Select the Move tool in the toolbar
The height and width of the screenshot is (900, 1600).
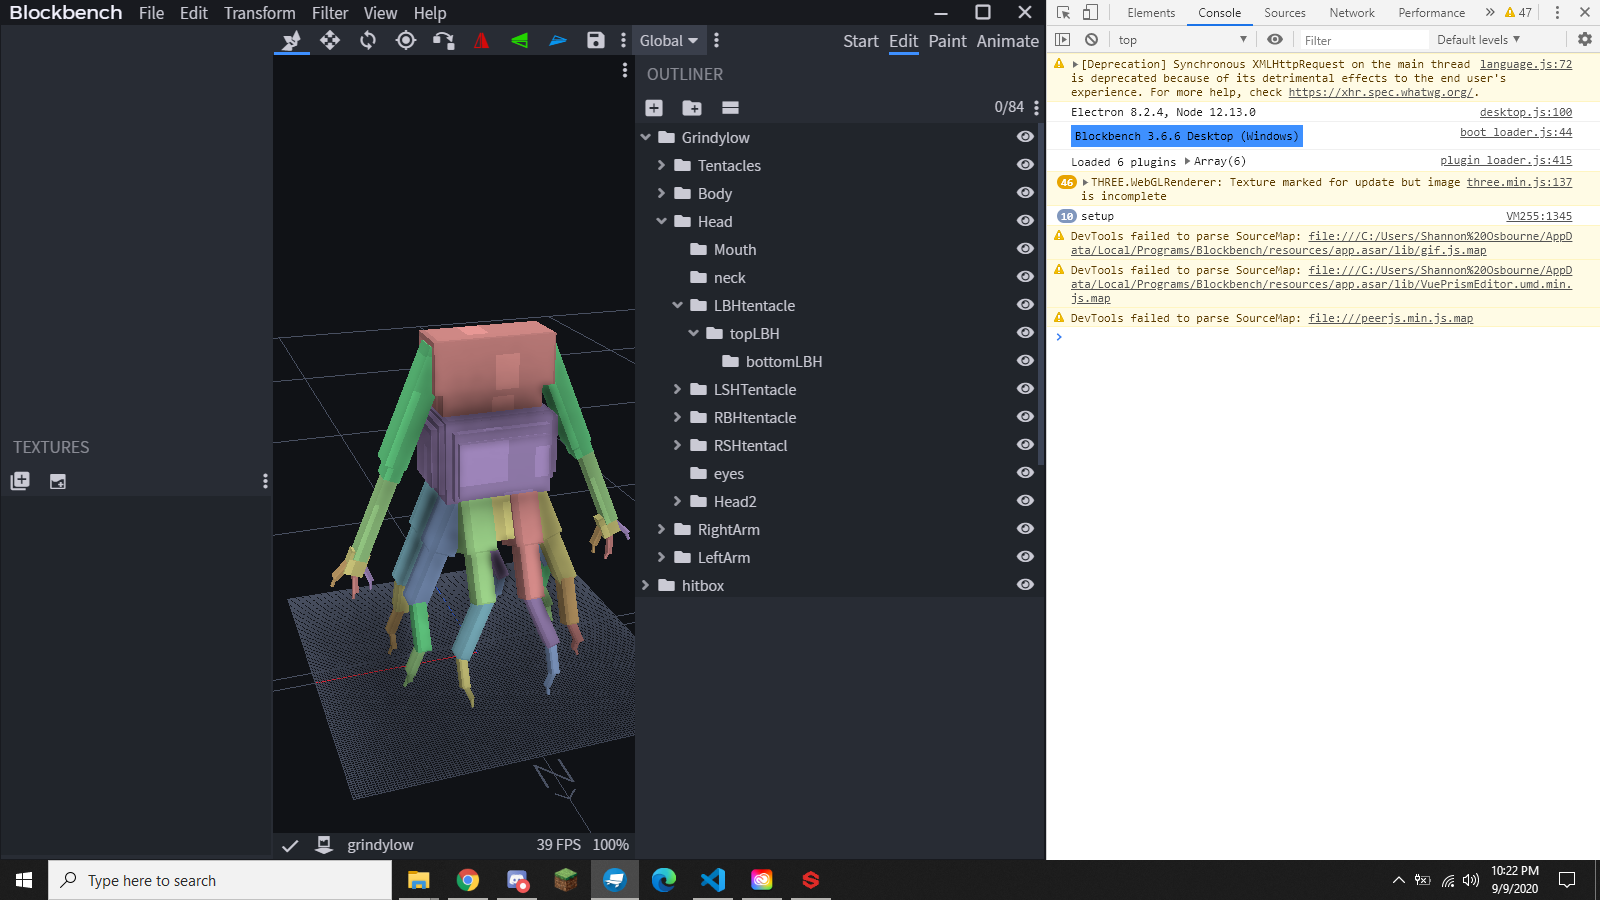tap(330, 41)
